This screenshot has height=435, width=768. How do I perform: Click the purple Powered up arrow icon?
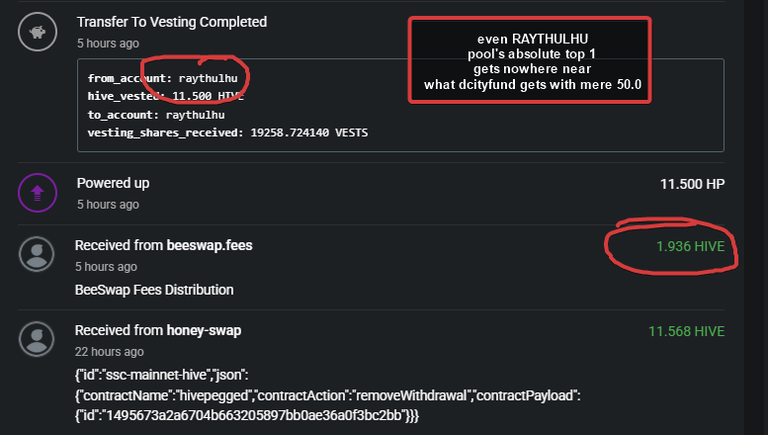tap(37, 193)
